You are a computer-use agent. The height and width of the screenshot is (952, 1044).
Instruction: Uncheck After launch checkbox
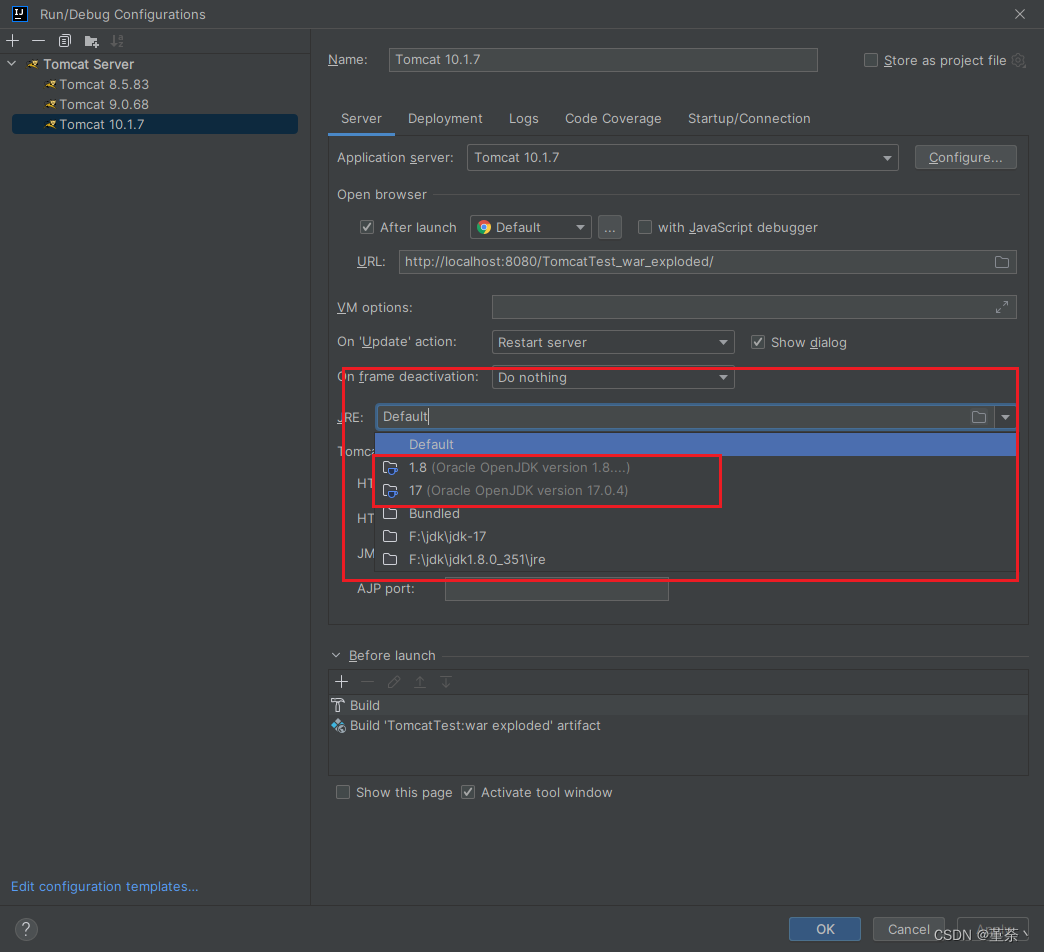(x=367, y=228)
